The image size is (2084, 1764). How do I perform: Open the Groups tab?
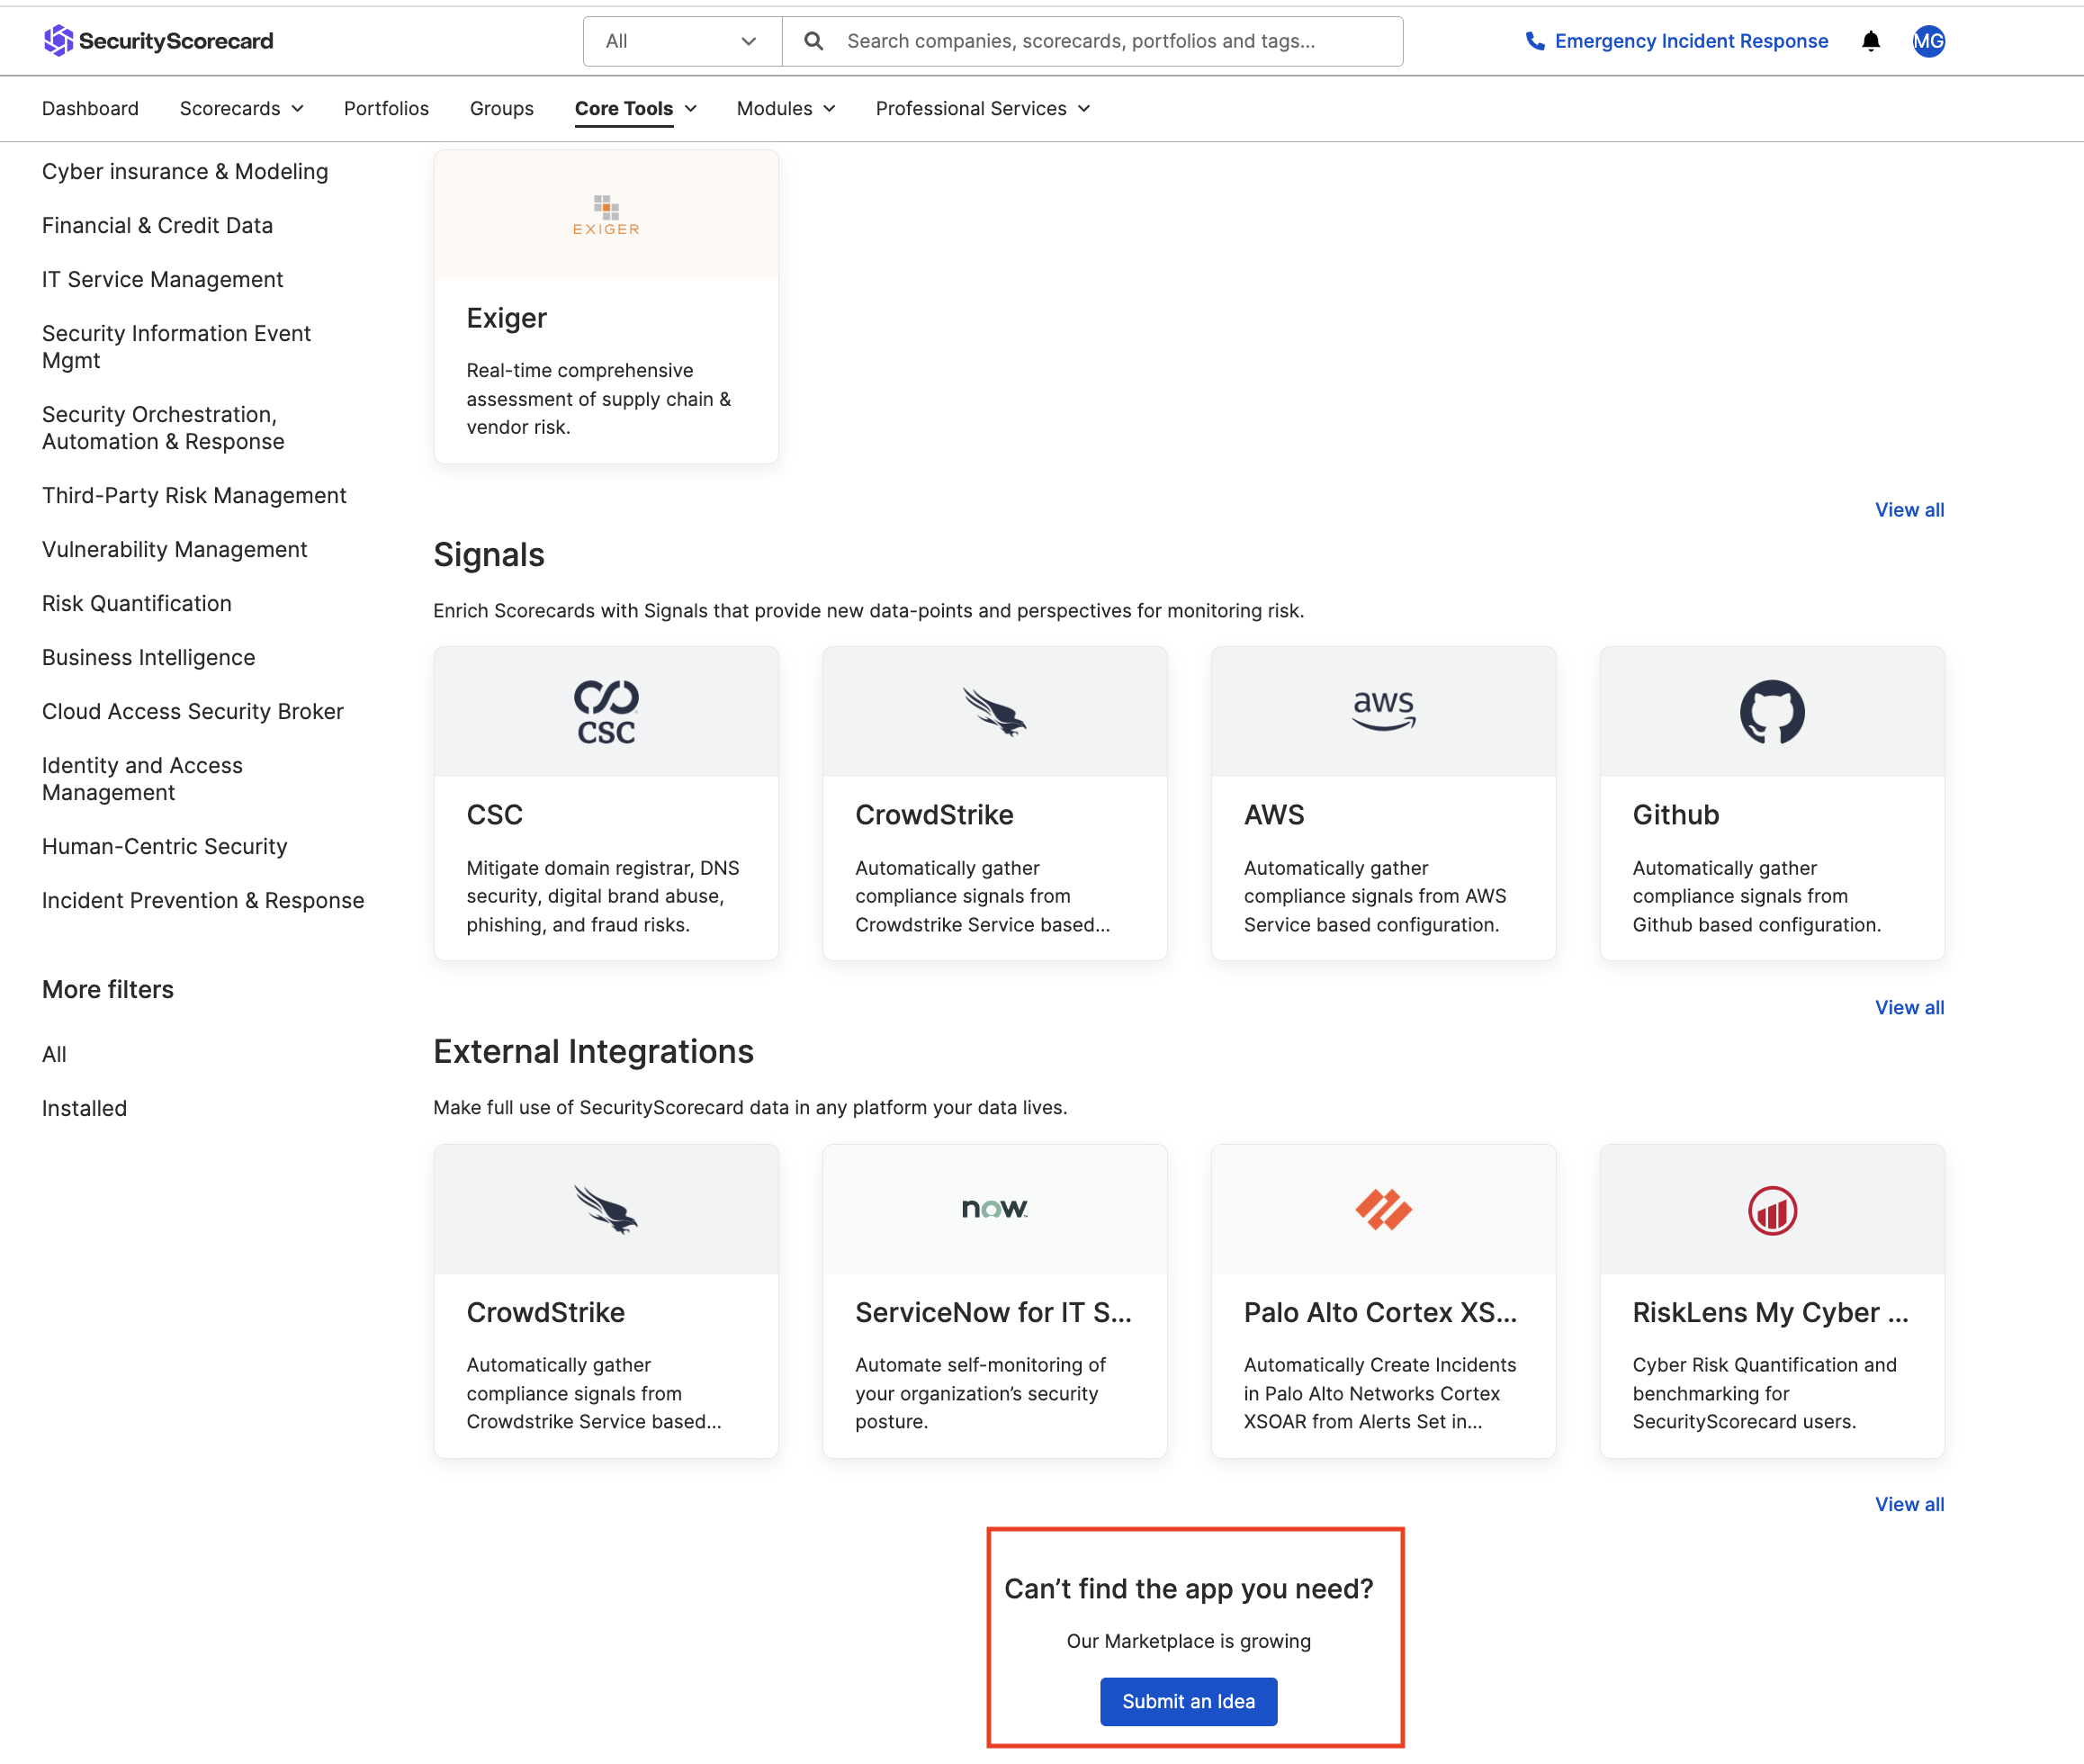(502, 108)
